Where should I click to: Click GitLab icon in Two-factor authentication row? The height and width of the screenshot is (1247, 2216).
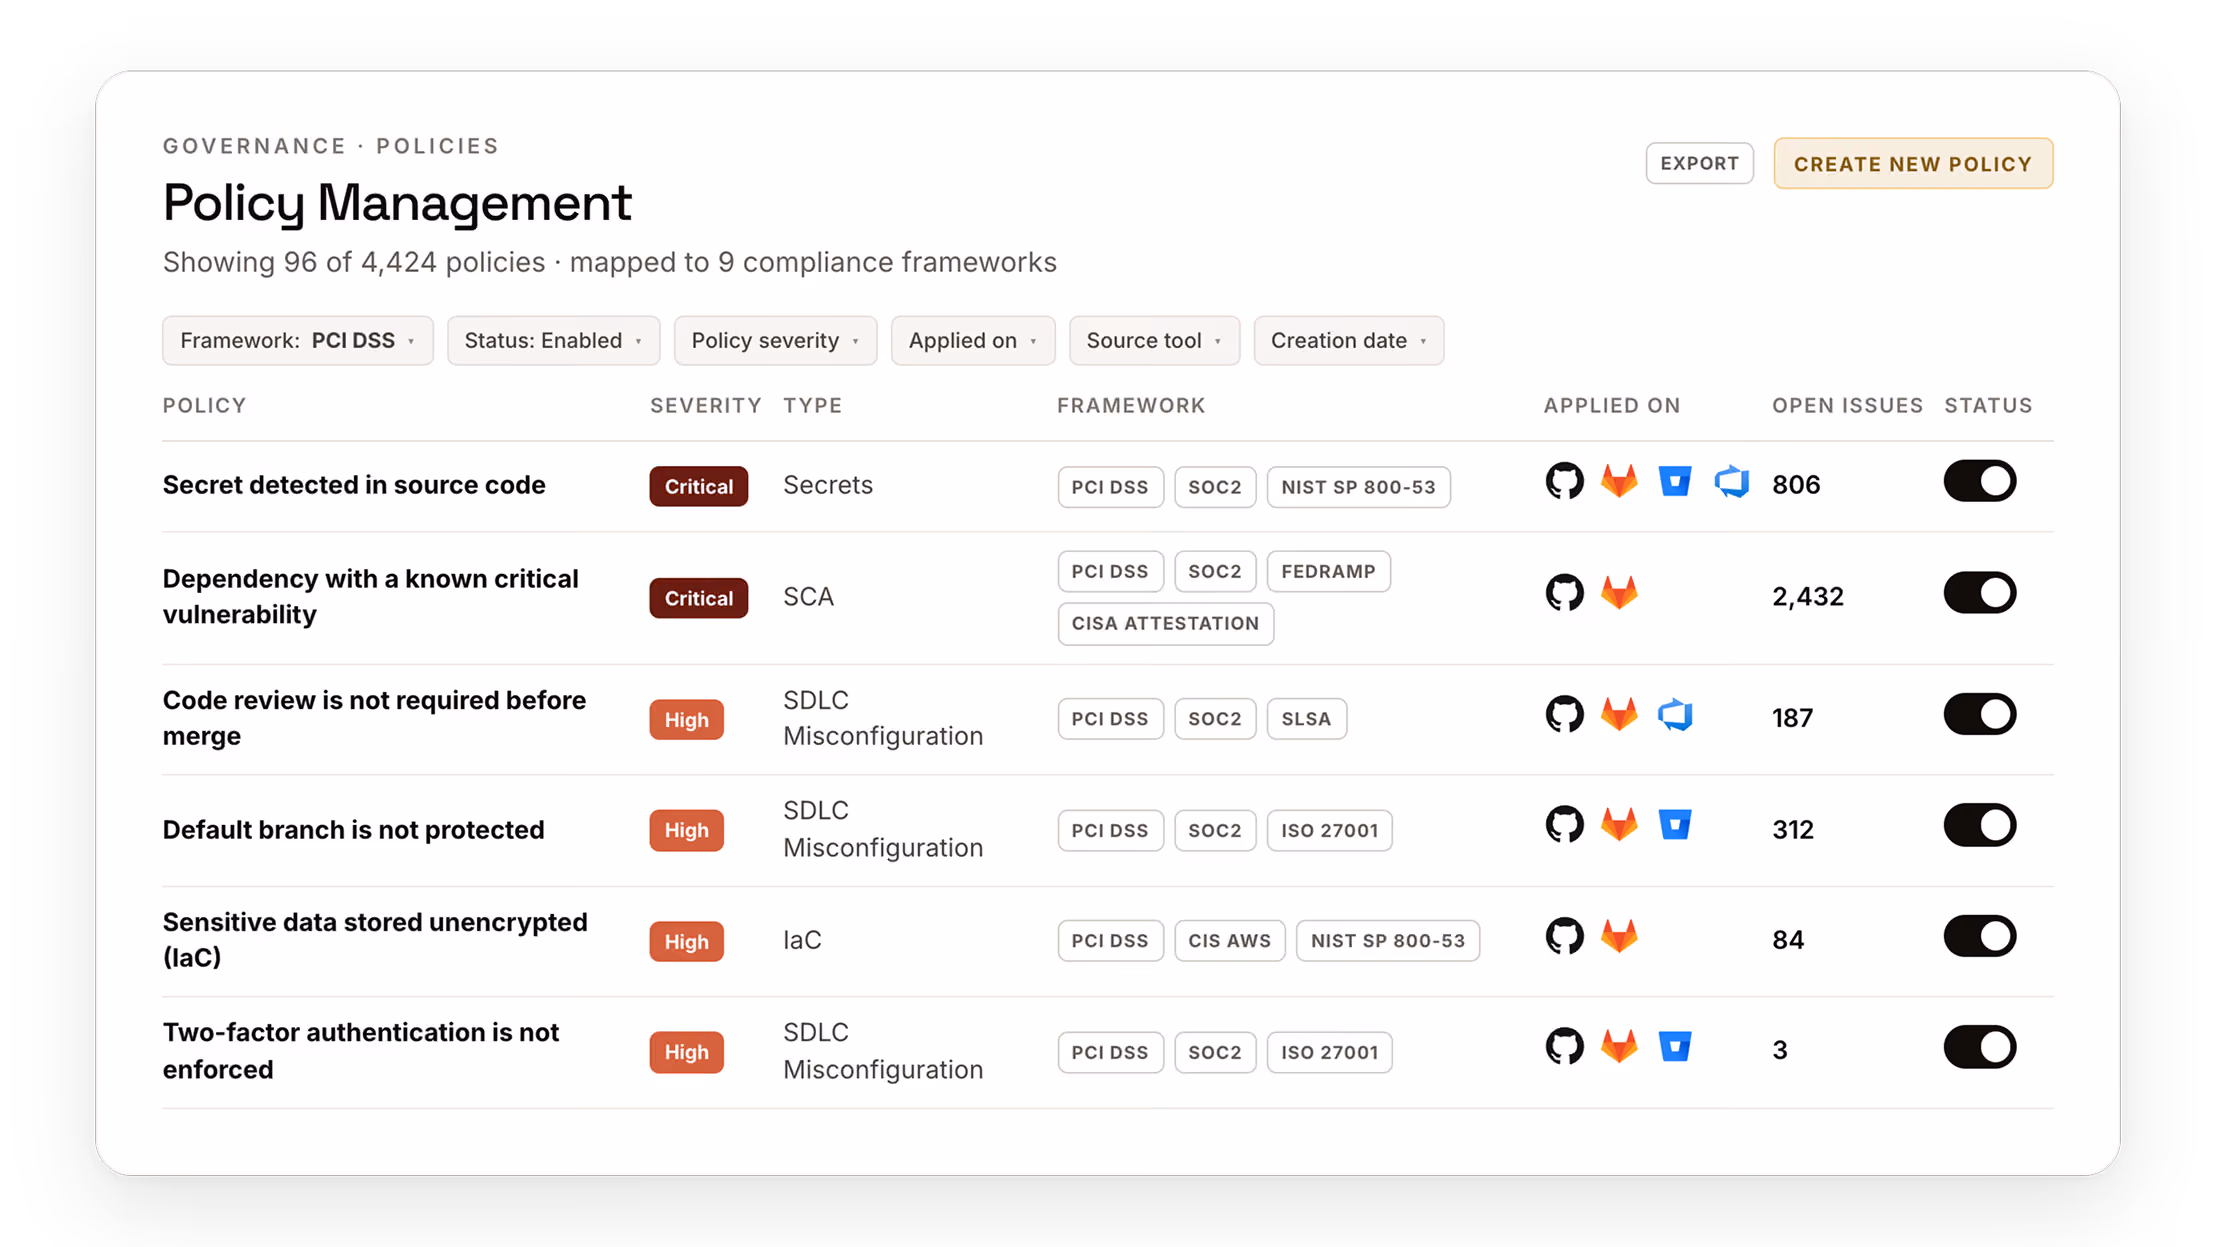pyautogui.click(x=1619, y=1047)
